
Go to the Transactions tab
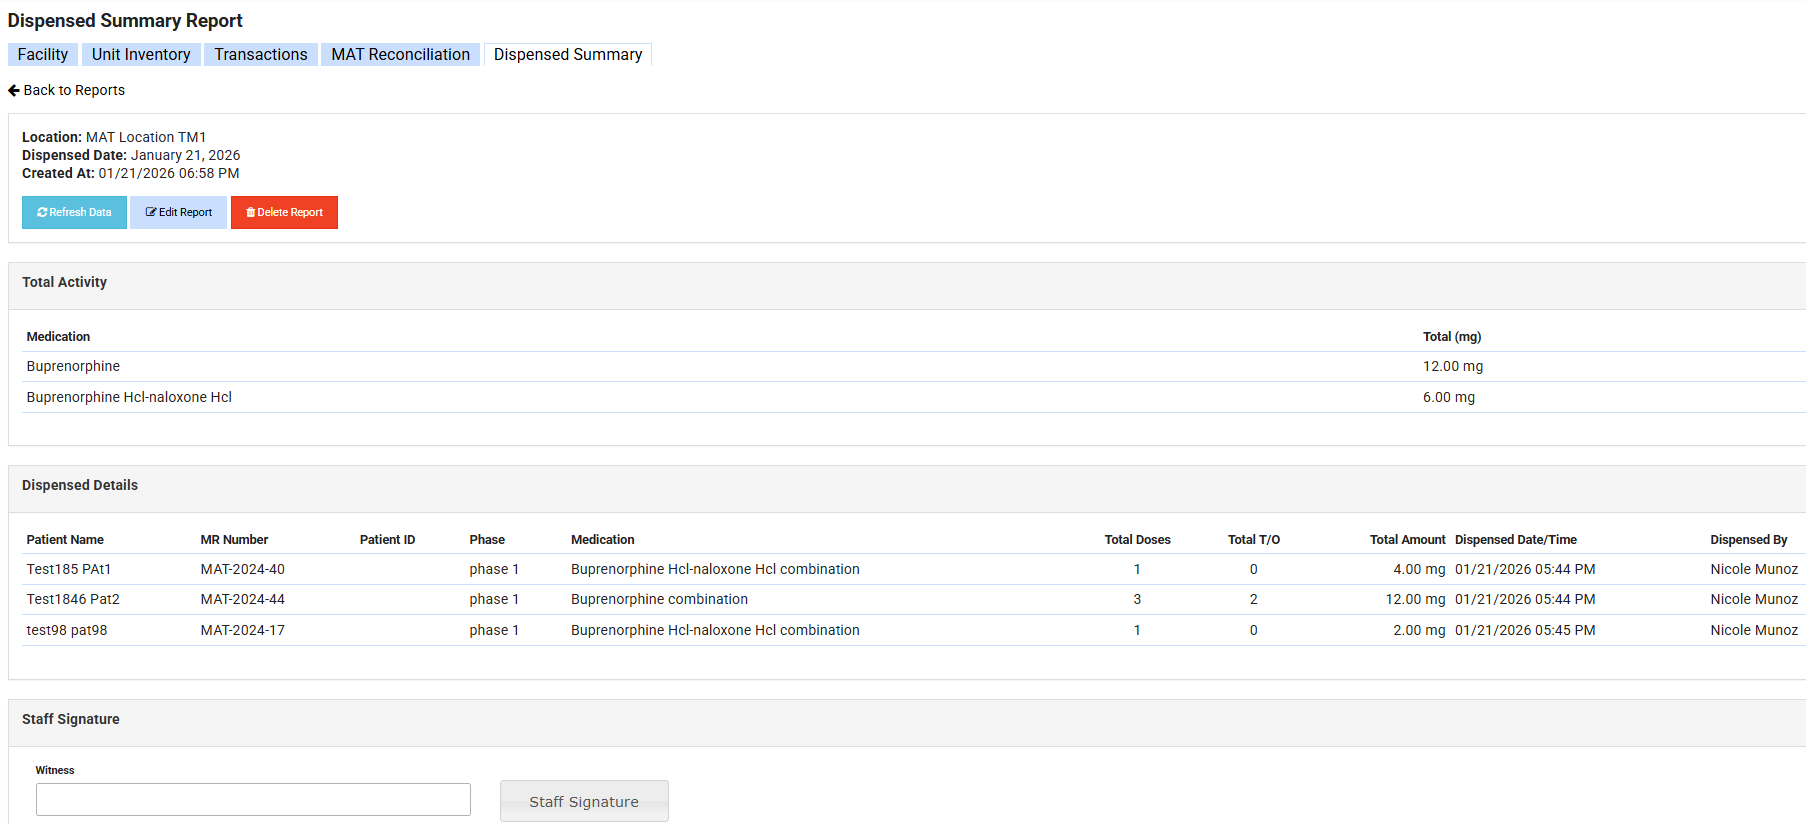[261, 55]
